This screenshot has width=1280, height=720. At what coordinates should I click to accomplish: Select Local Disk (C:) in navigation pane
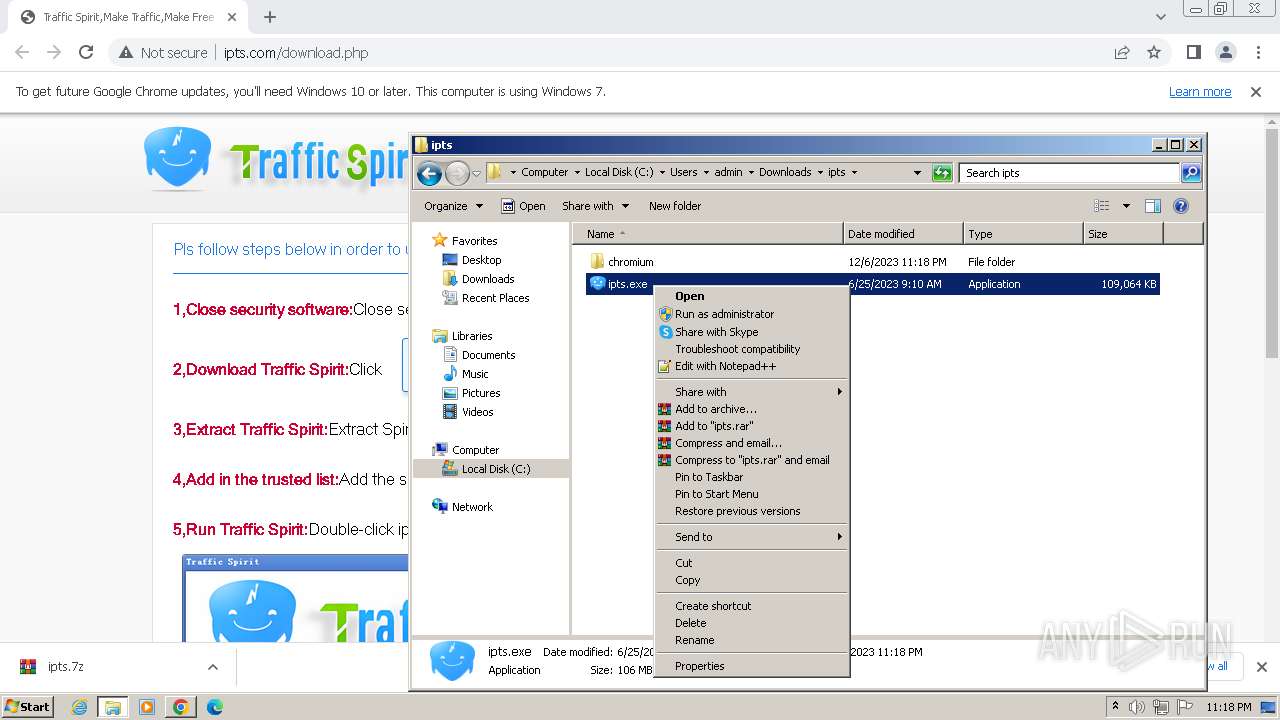(x=496, y=469)
